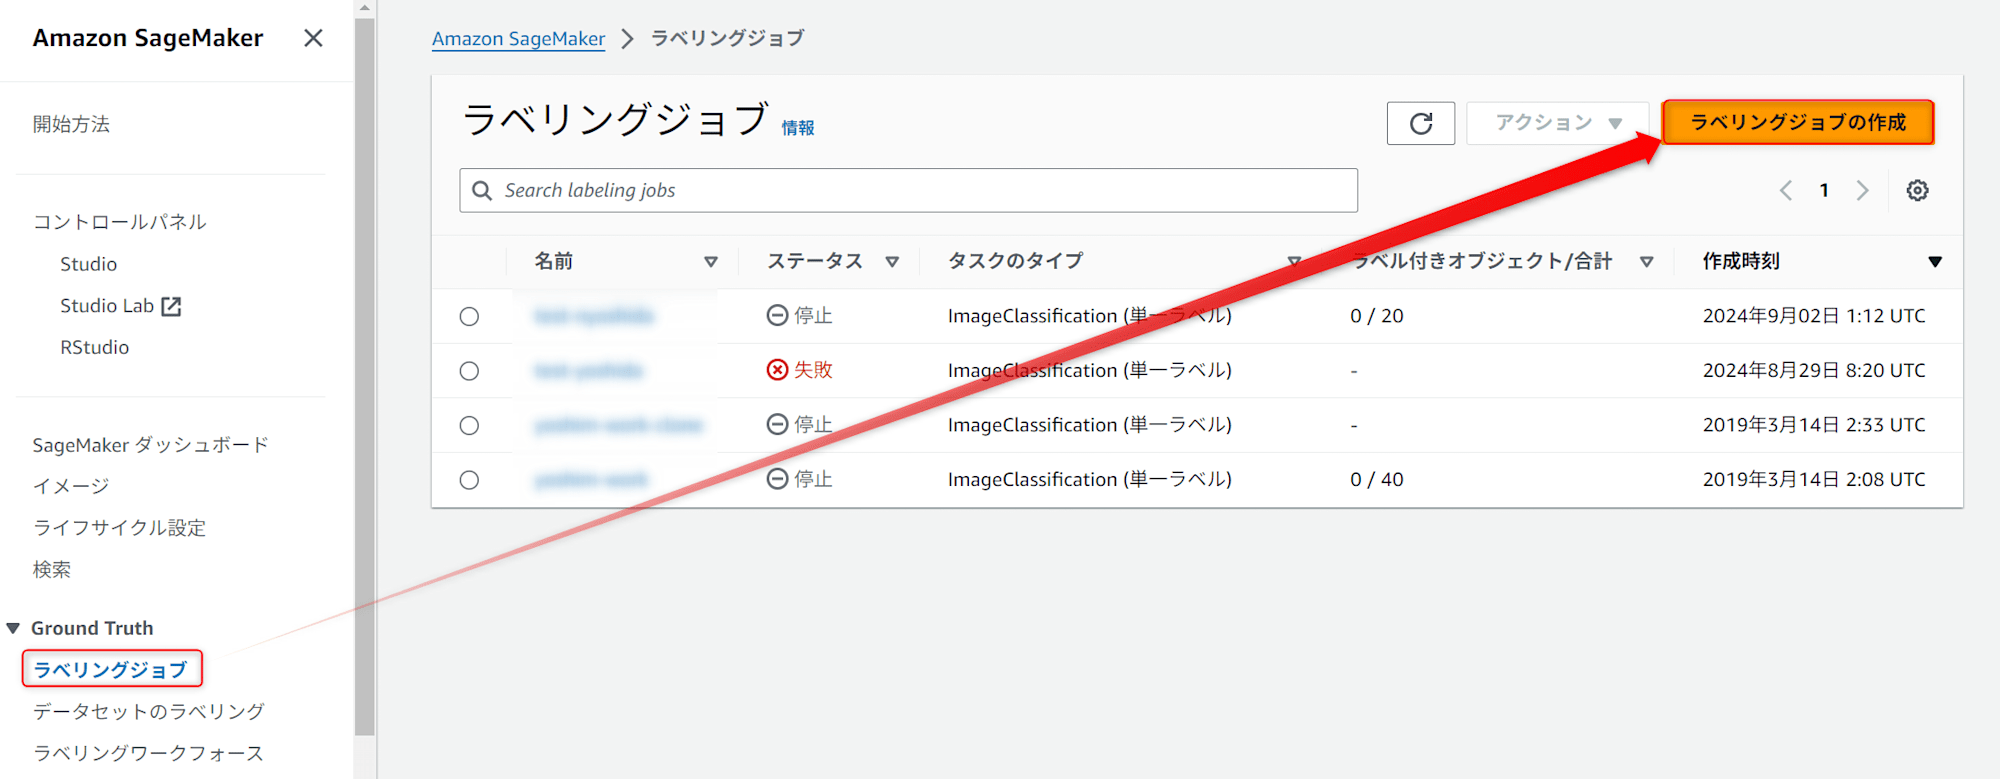Click the sidebar vertical scrollbar
Viewport: 2000px width, 779px height.
click(x=365, y=376)
